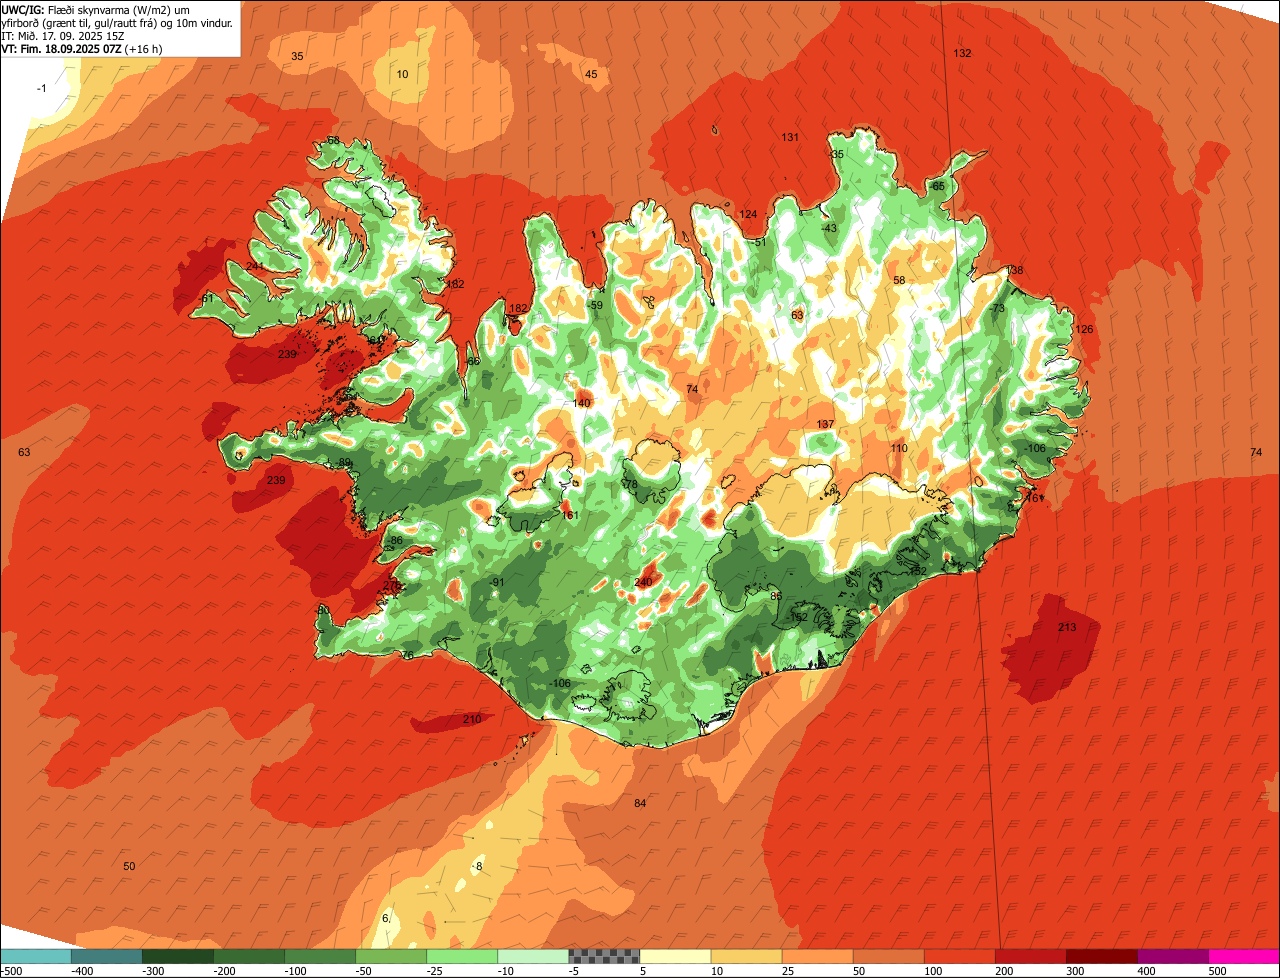The height and width of the screenshot is (978, 1280).
Task: Click the map value '132' near the top
Action: (x=962, y=53)
